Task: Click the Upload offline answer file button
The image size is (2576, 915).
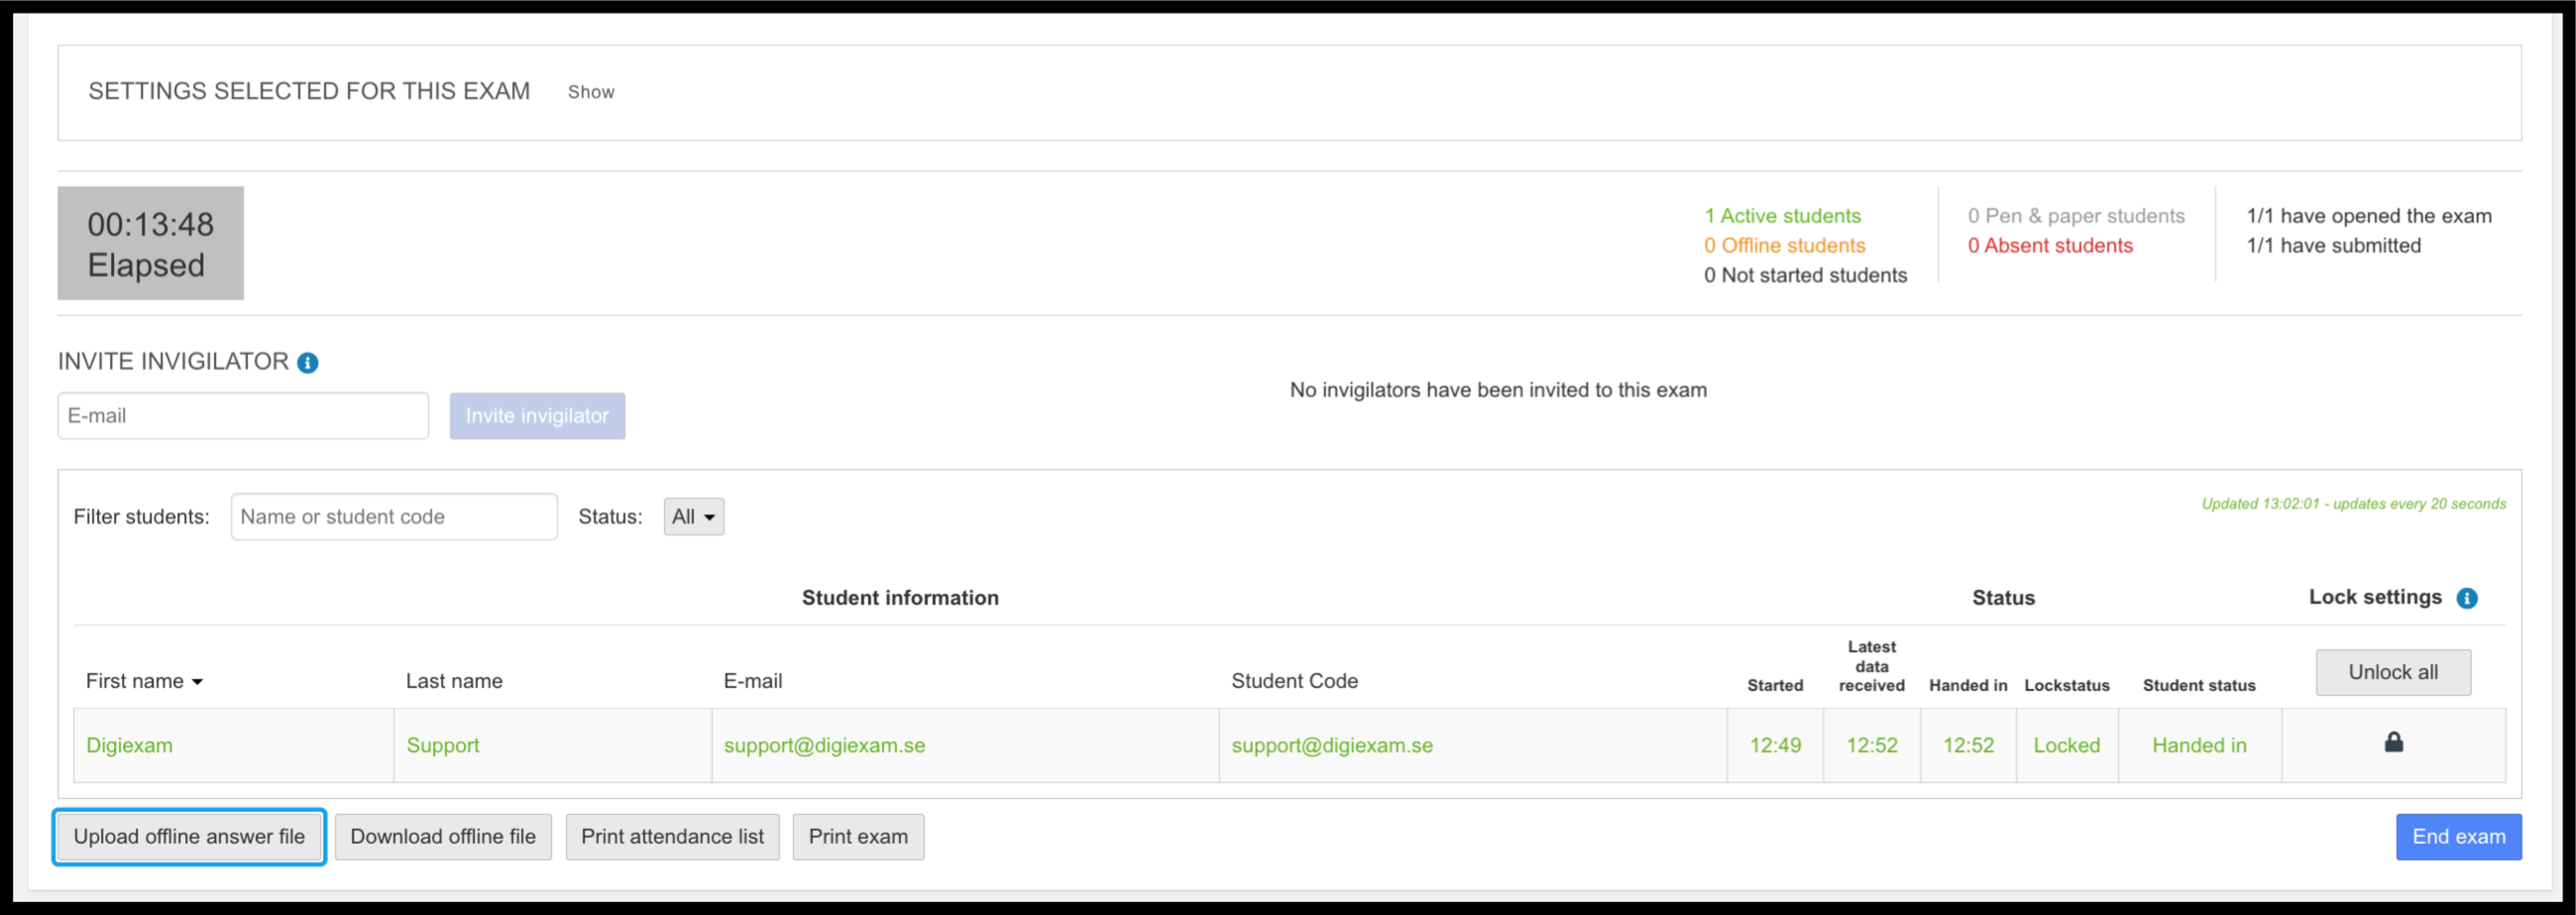Action: point(189,837)
